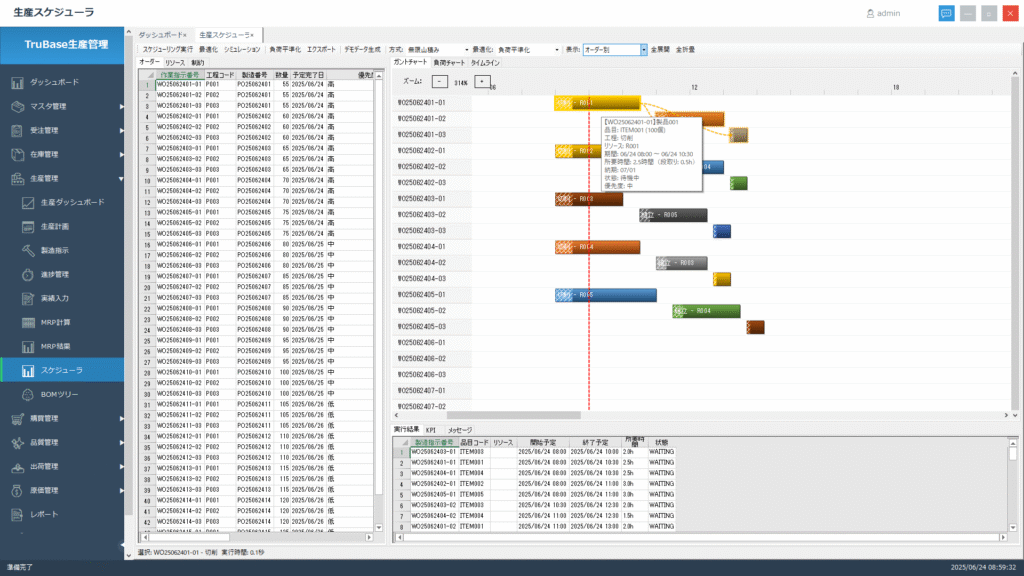Click the 生産管理 factory icon

coord(18,178)
